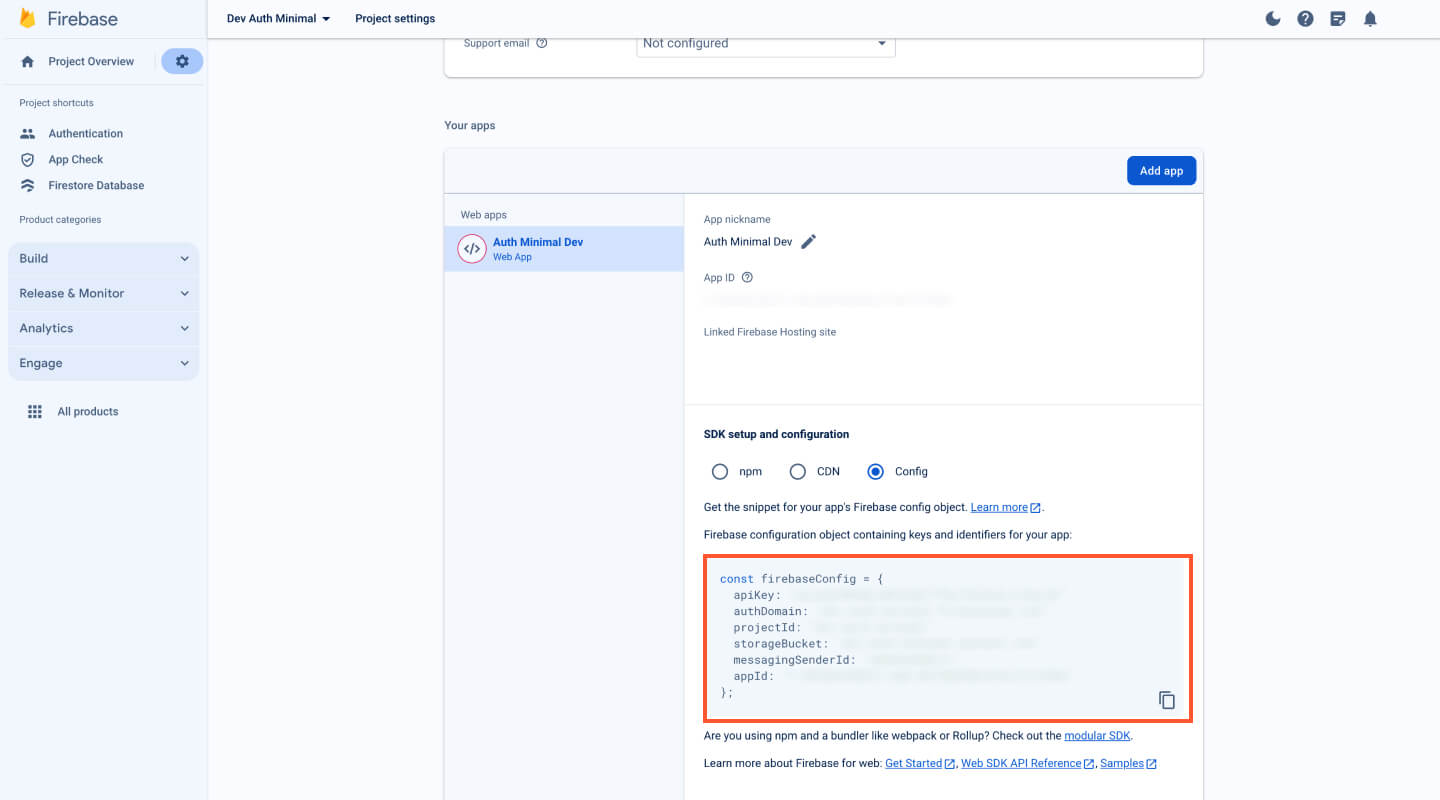Screen dimensions: 1440x800
Task: Expand the Engage category
Action: click(x=104, y=363)
